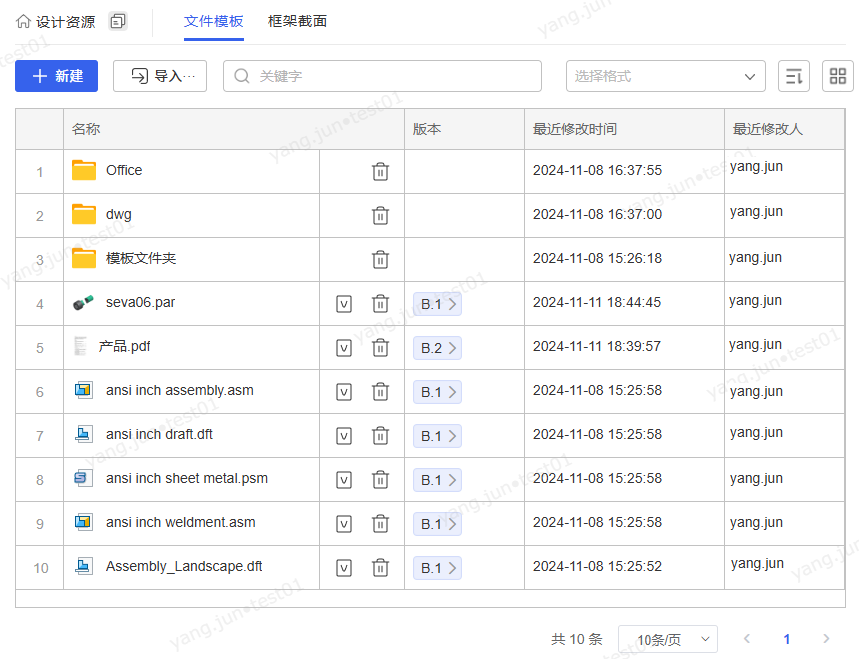Delete the dwg folder via trash icon
Image resolution: width=859 pixels, height=659 pixels.
pos(380,215)
